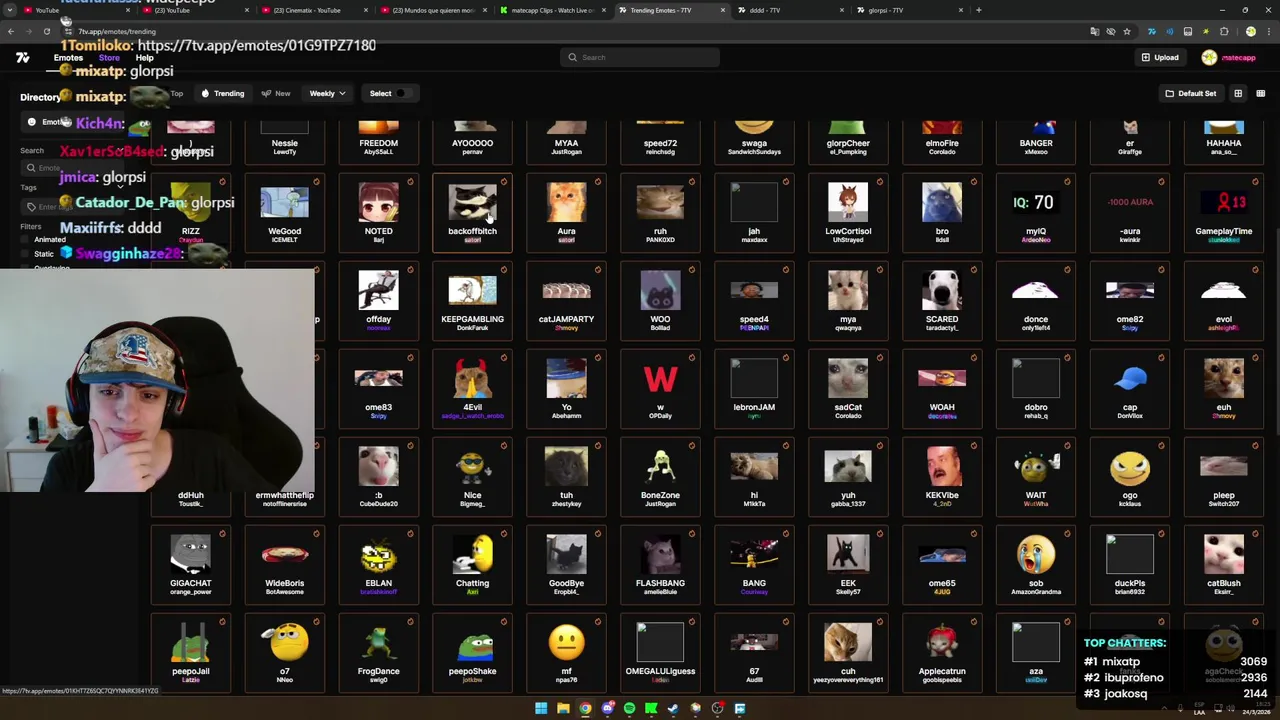Open File Explorer from the taskbar
1280x720 pixels.
[563, 708]
